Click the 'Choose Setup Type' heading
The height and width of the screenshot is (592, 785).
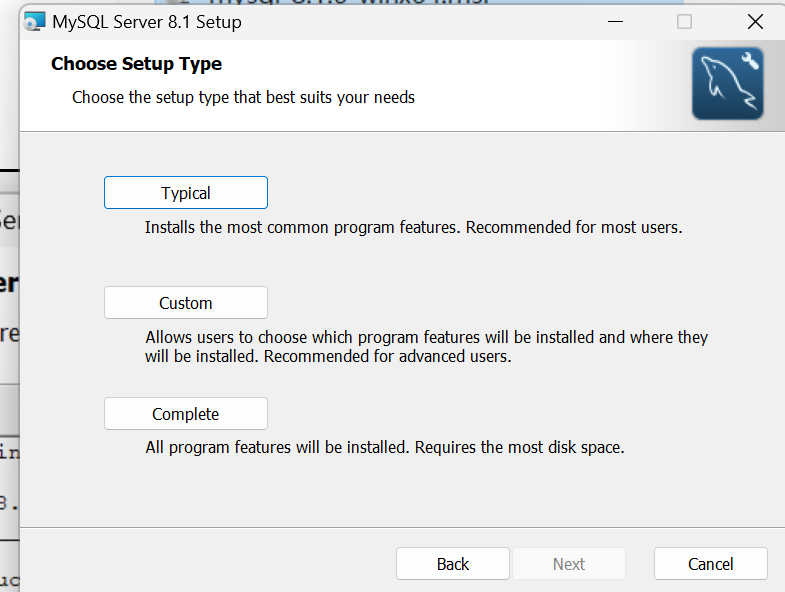[x=136, y=64]
